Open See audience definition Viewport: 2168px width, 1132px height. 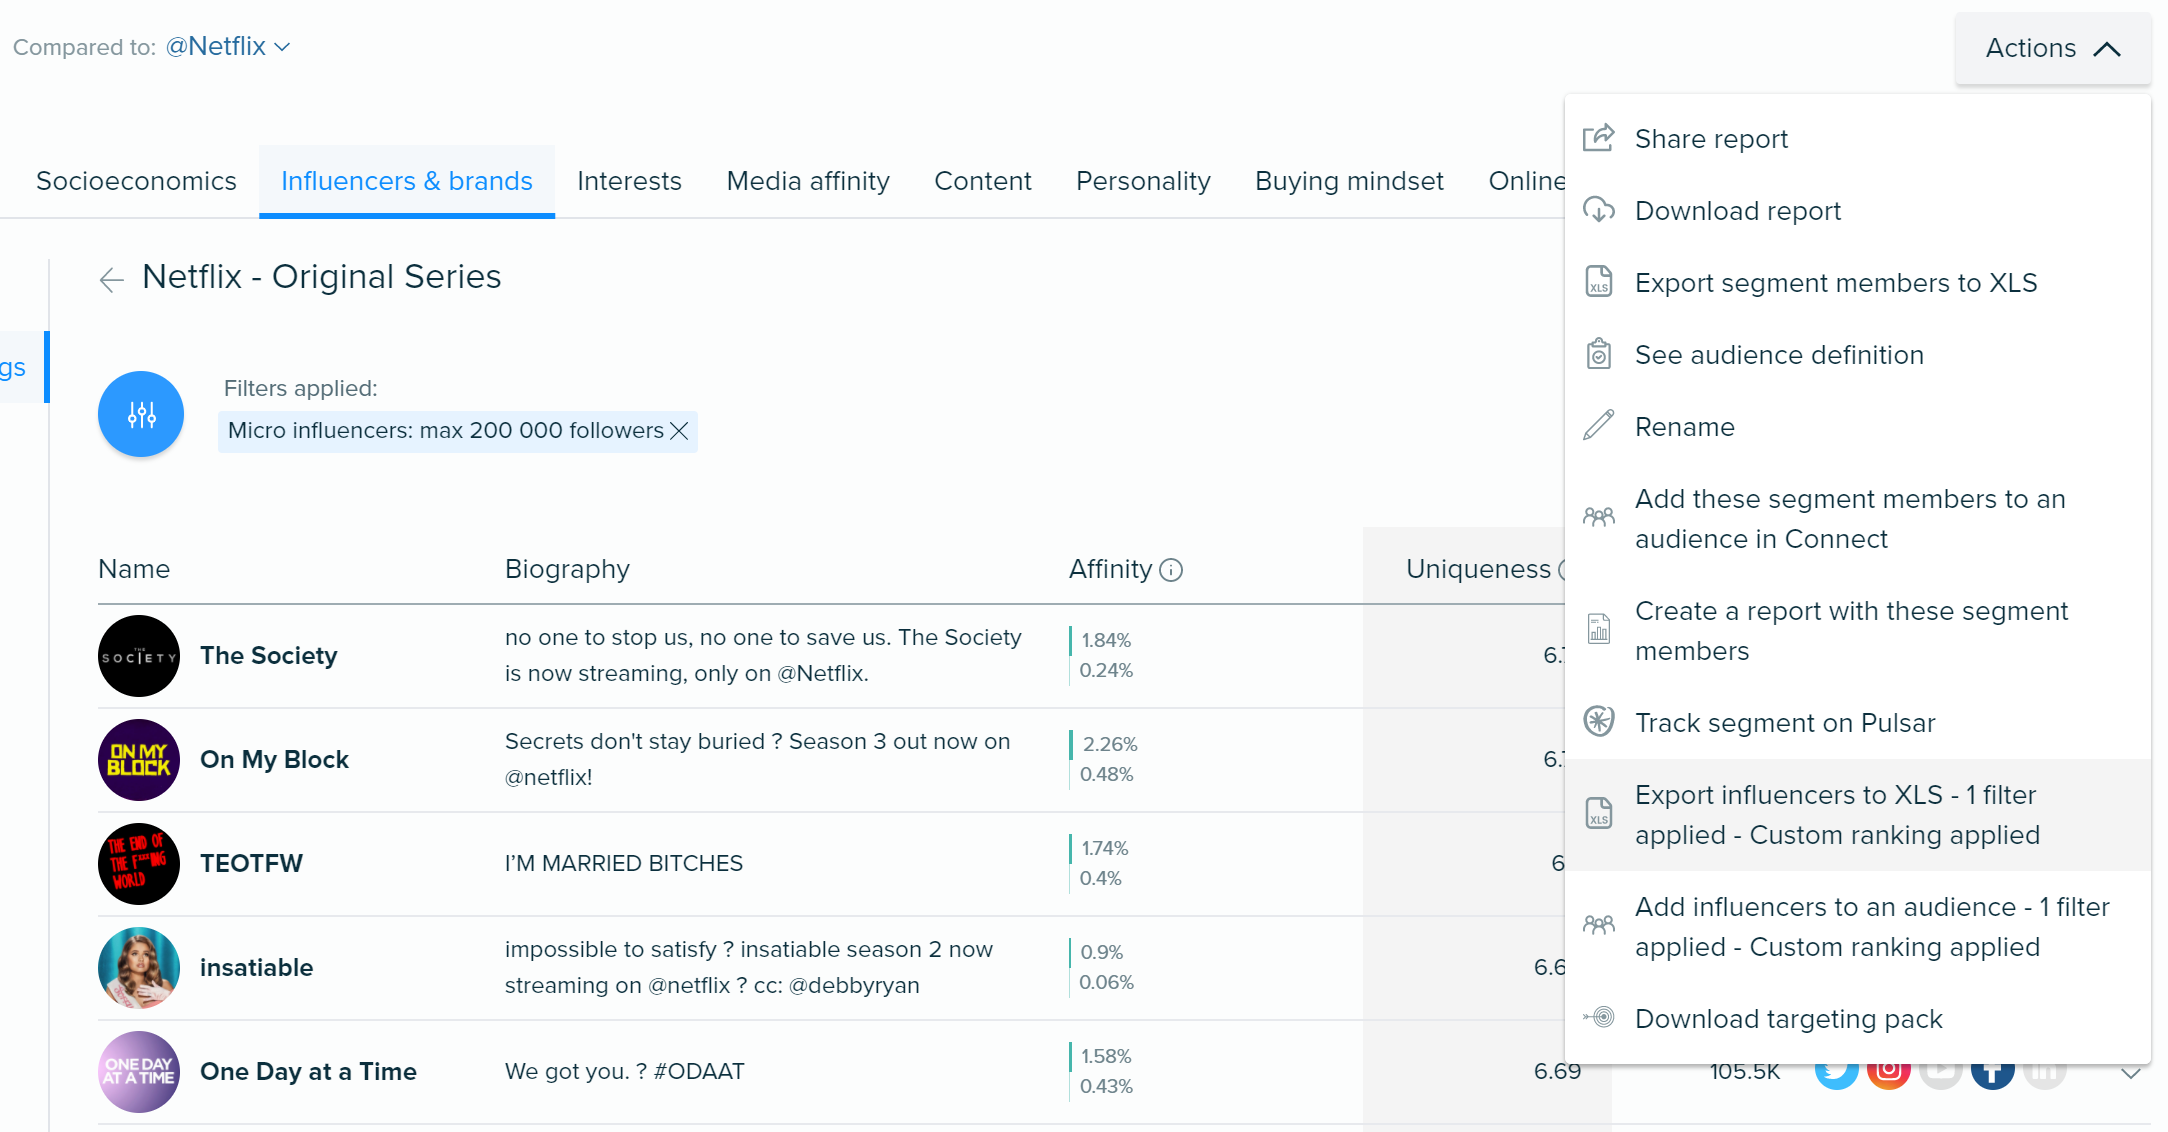click(x=1858, y=355)
